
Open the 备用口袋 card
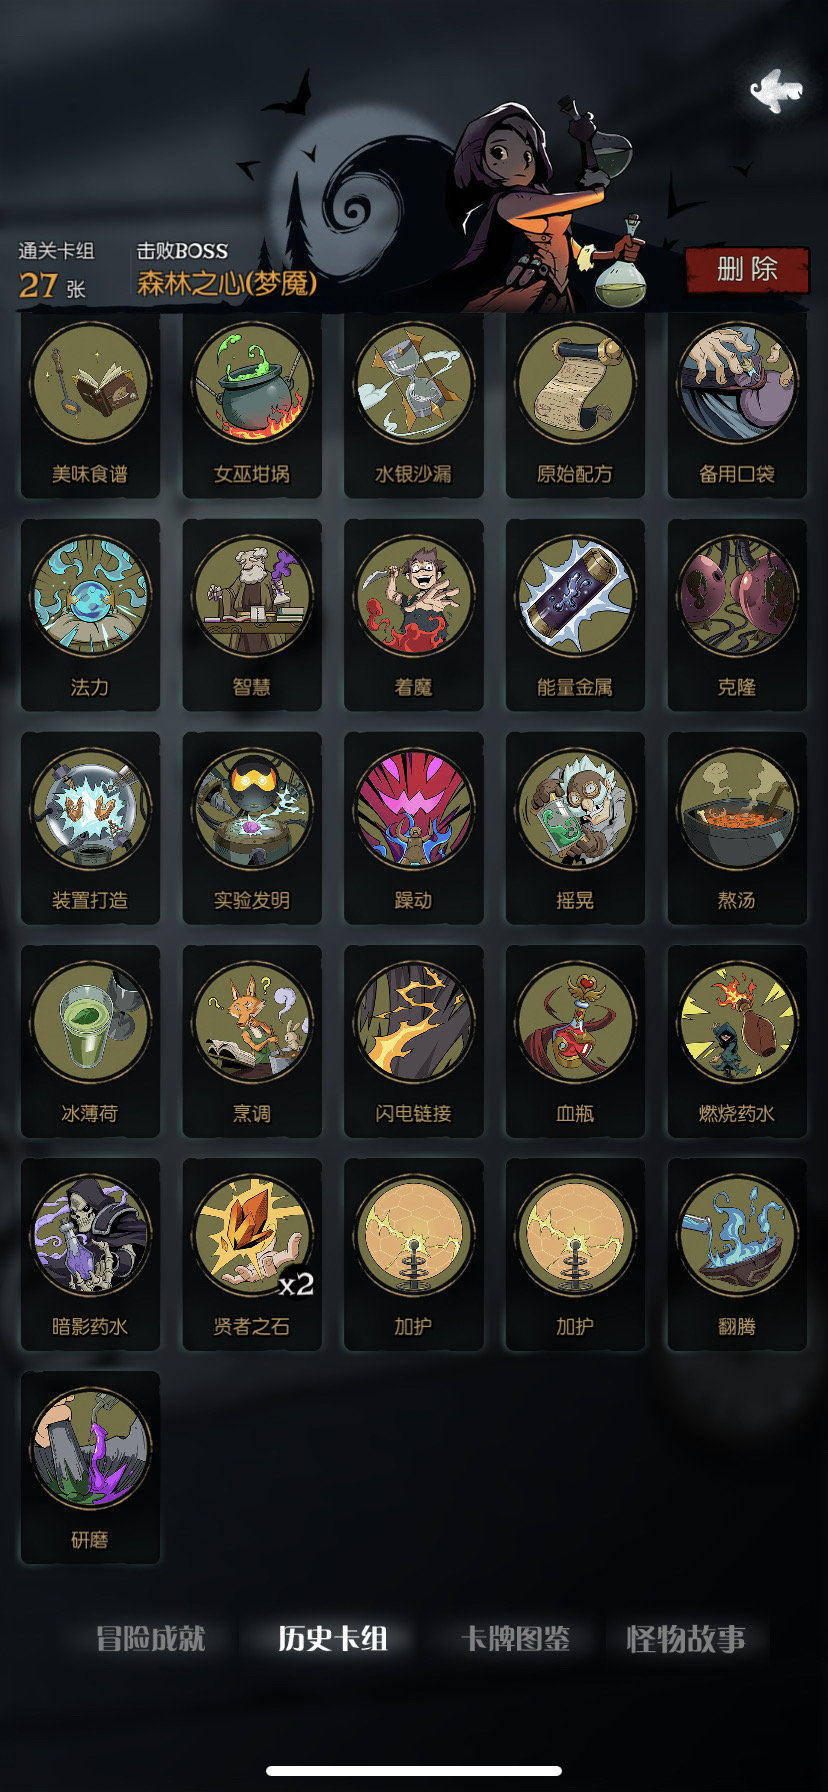click(x=737, y=404)
